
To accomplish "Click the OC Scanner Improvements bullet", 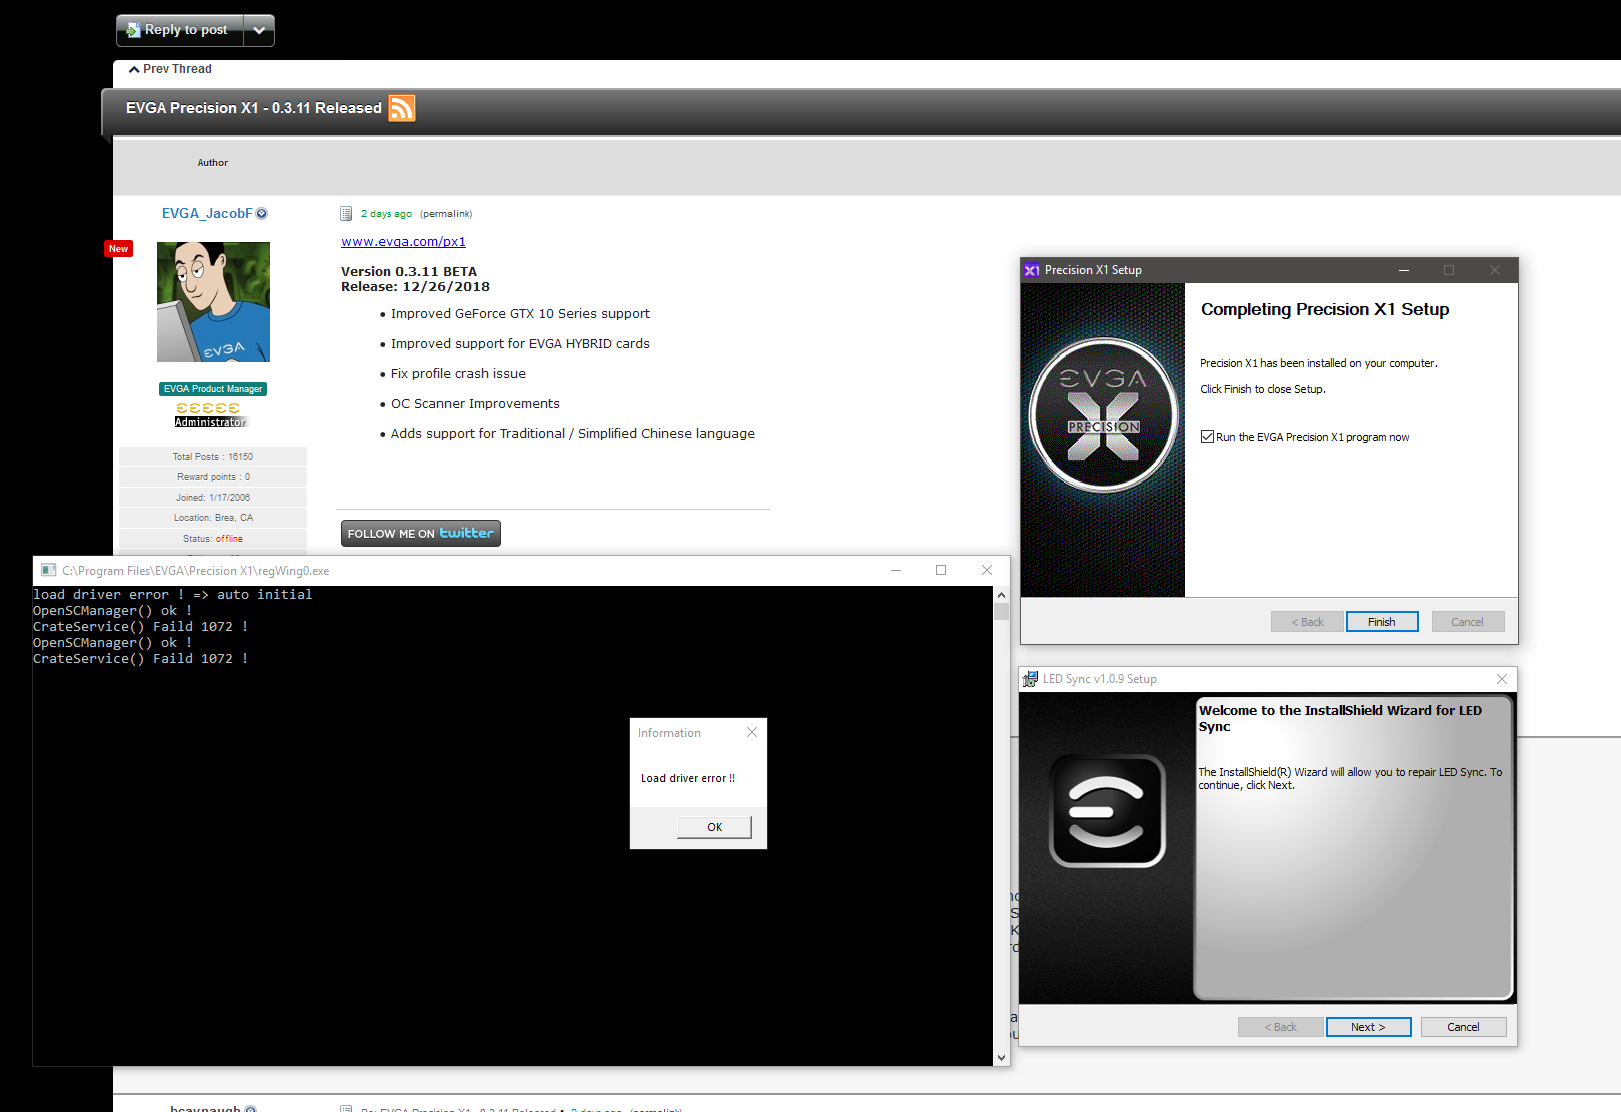I will click(x=475, y=404).
